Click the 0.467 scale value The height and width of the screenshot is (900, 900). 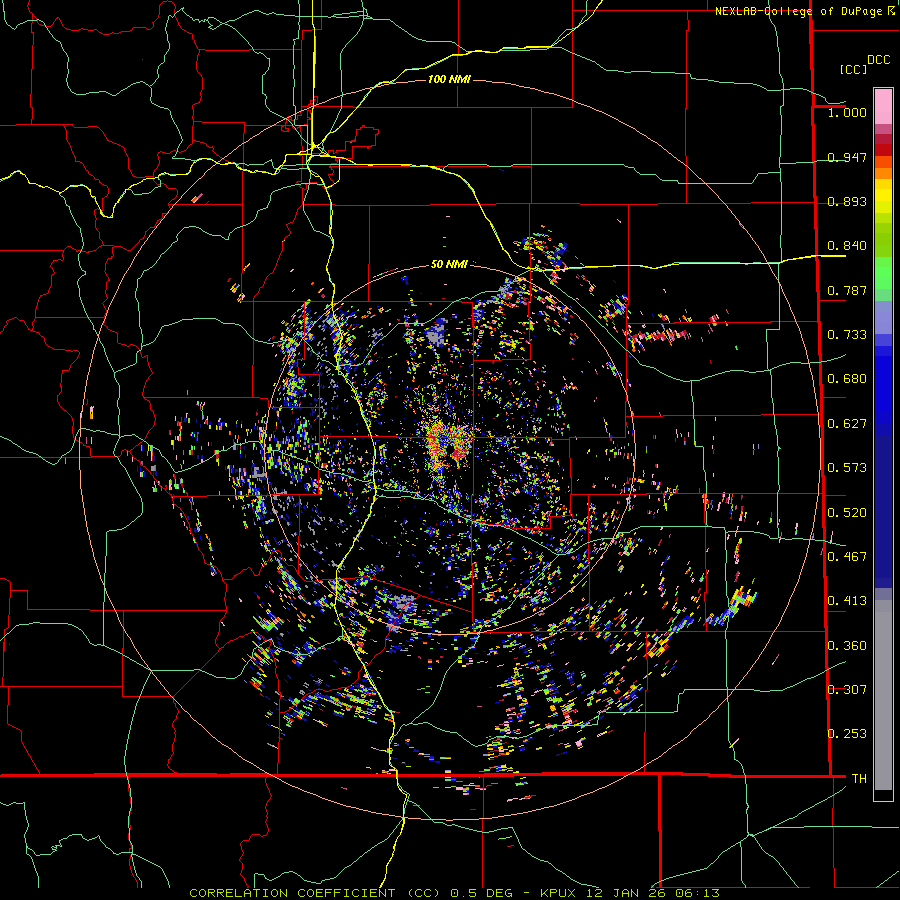pyautogui.click(x=847, y=557)
